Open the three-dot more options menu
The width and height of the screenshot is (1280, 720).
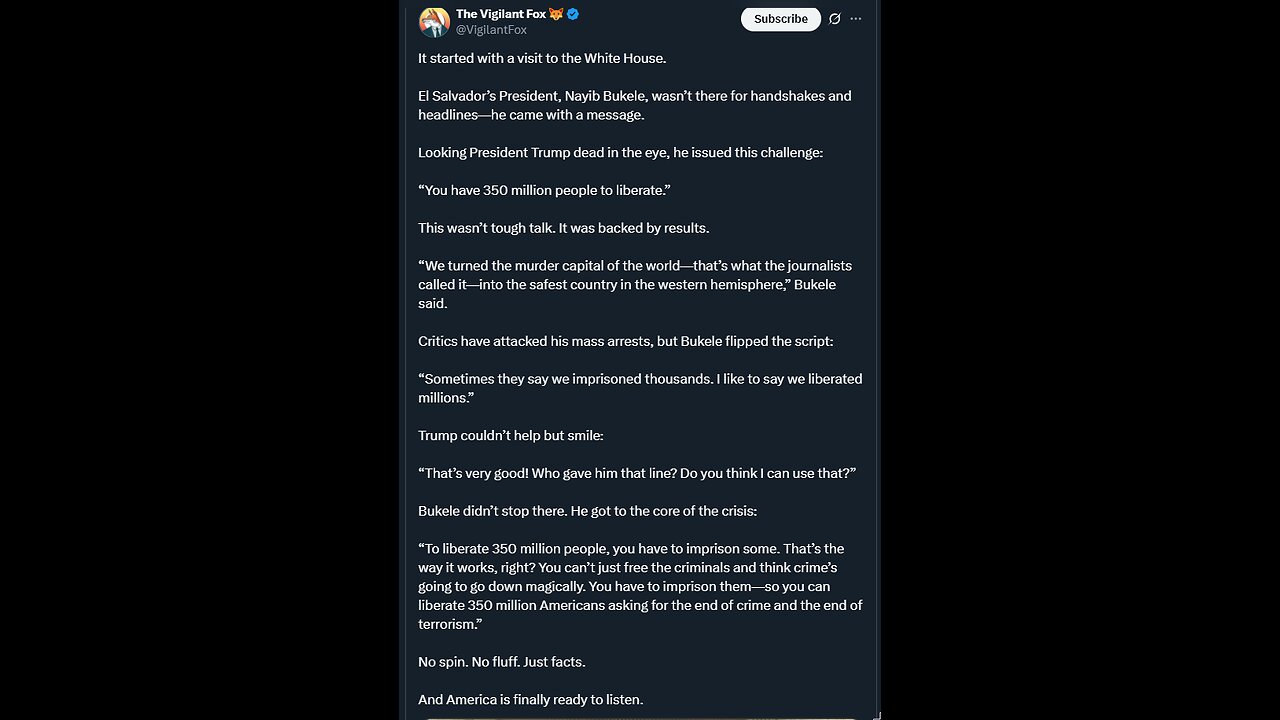click(x=856, y=19)
